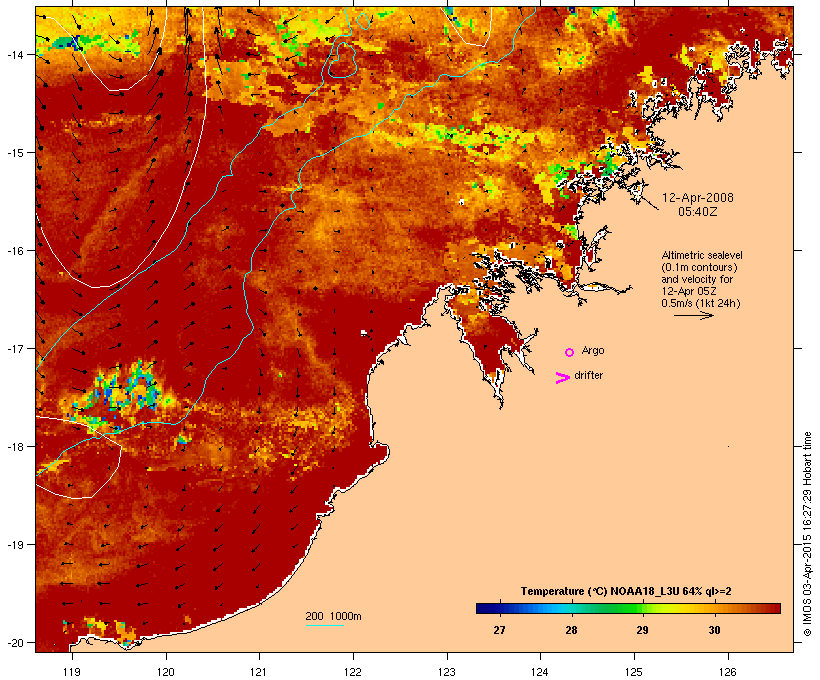Image resolution: width=820 pixels, height=680 pixels.
Task: Click the longitude label 126
Action: pyautogui.click(x=728, y=671)
